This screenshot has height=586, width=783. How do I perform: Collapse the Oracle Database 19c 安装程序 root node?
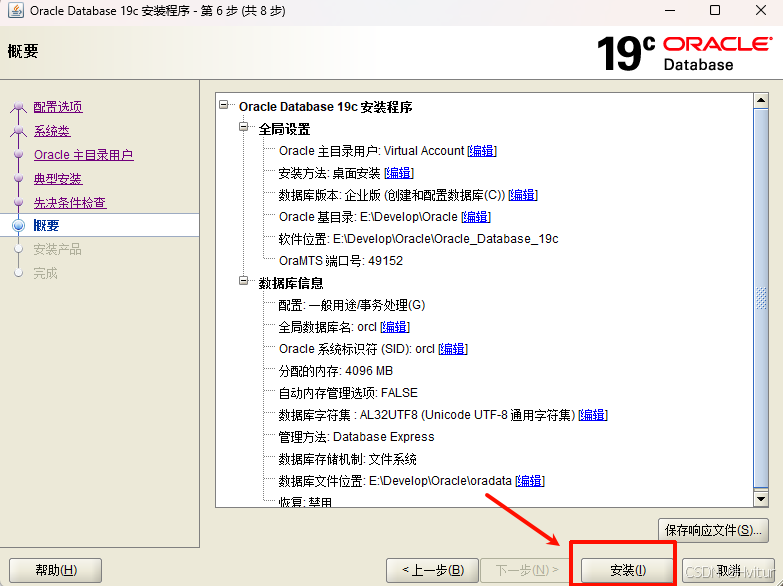click(x=224, y=104)
